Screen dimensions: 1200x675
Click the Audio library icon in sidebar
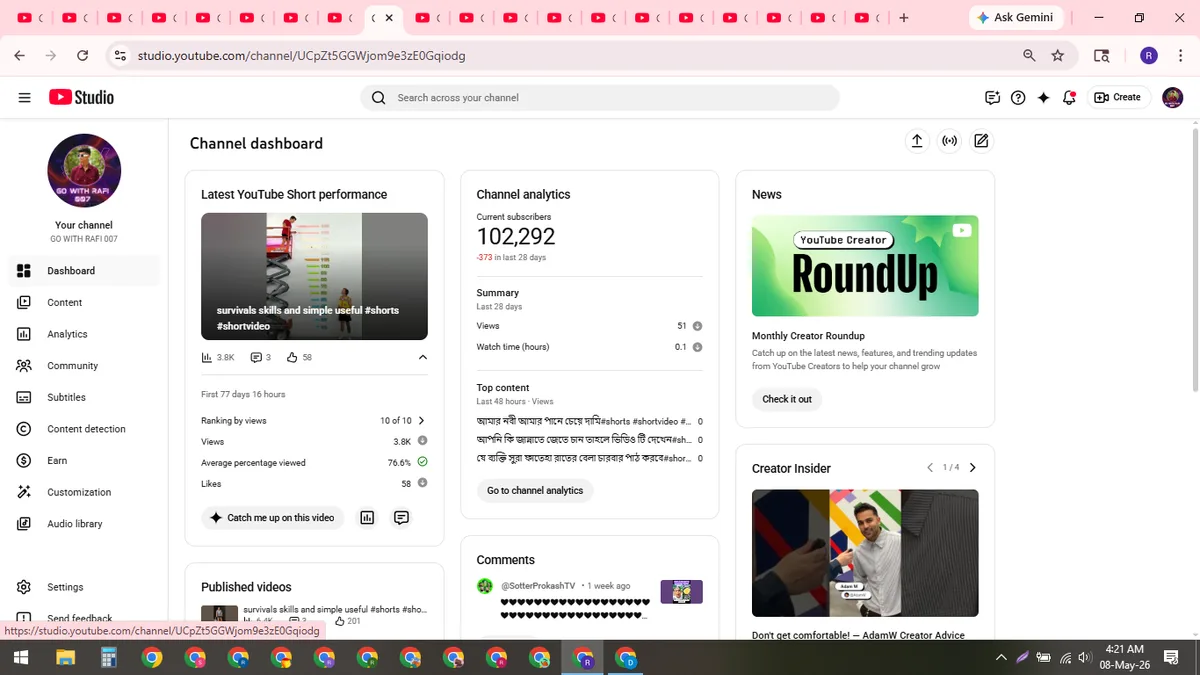point(24,524)
